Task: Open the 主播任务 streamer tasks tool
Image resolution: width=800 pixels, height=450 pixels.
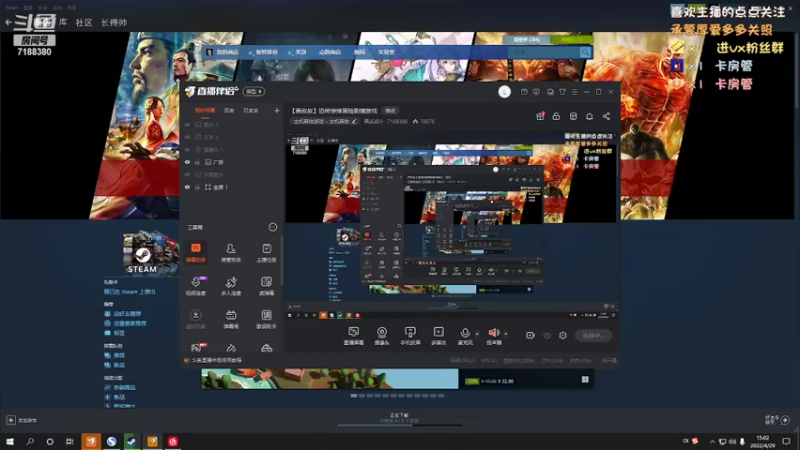Action: point(266,253)
